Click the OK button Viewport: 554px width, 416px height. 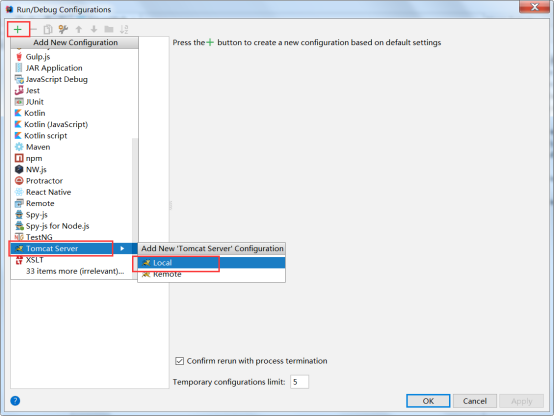428,401
